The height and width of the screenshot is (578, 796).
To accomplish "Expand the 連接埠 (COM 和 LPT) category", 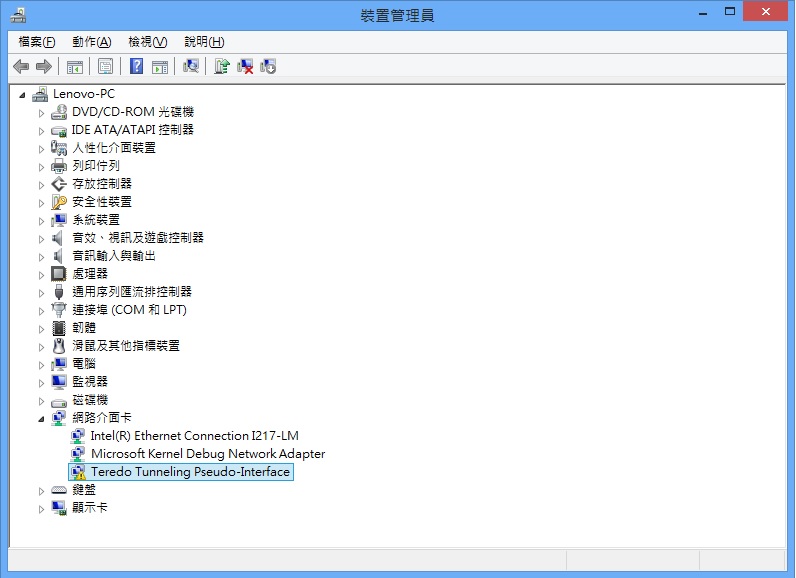I will (41, 311).
